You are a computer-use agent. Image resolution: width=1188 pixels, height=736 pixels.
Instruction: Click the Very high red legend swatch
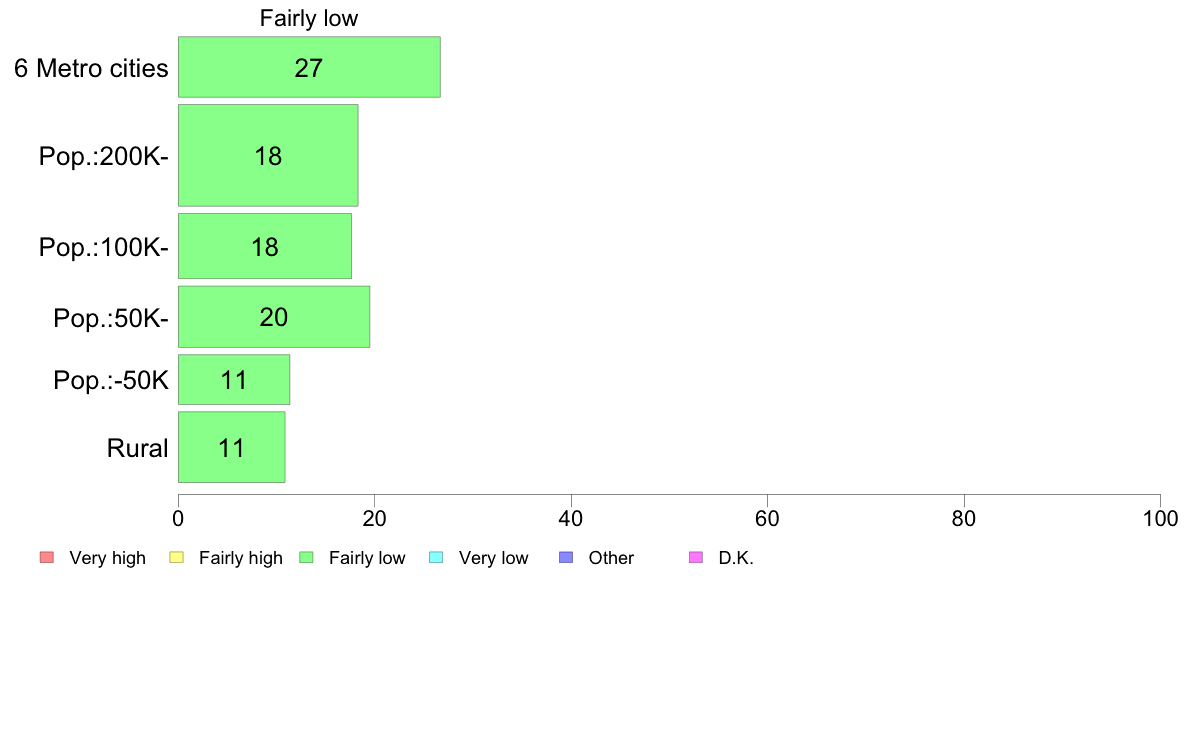pyautogui.click(x=47, y=558)
